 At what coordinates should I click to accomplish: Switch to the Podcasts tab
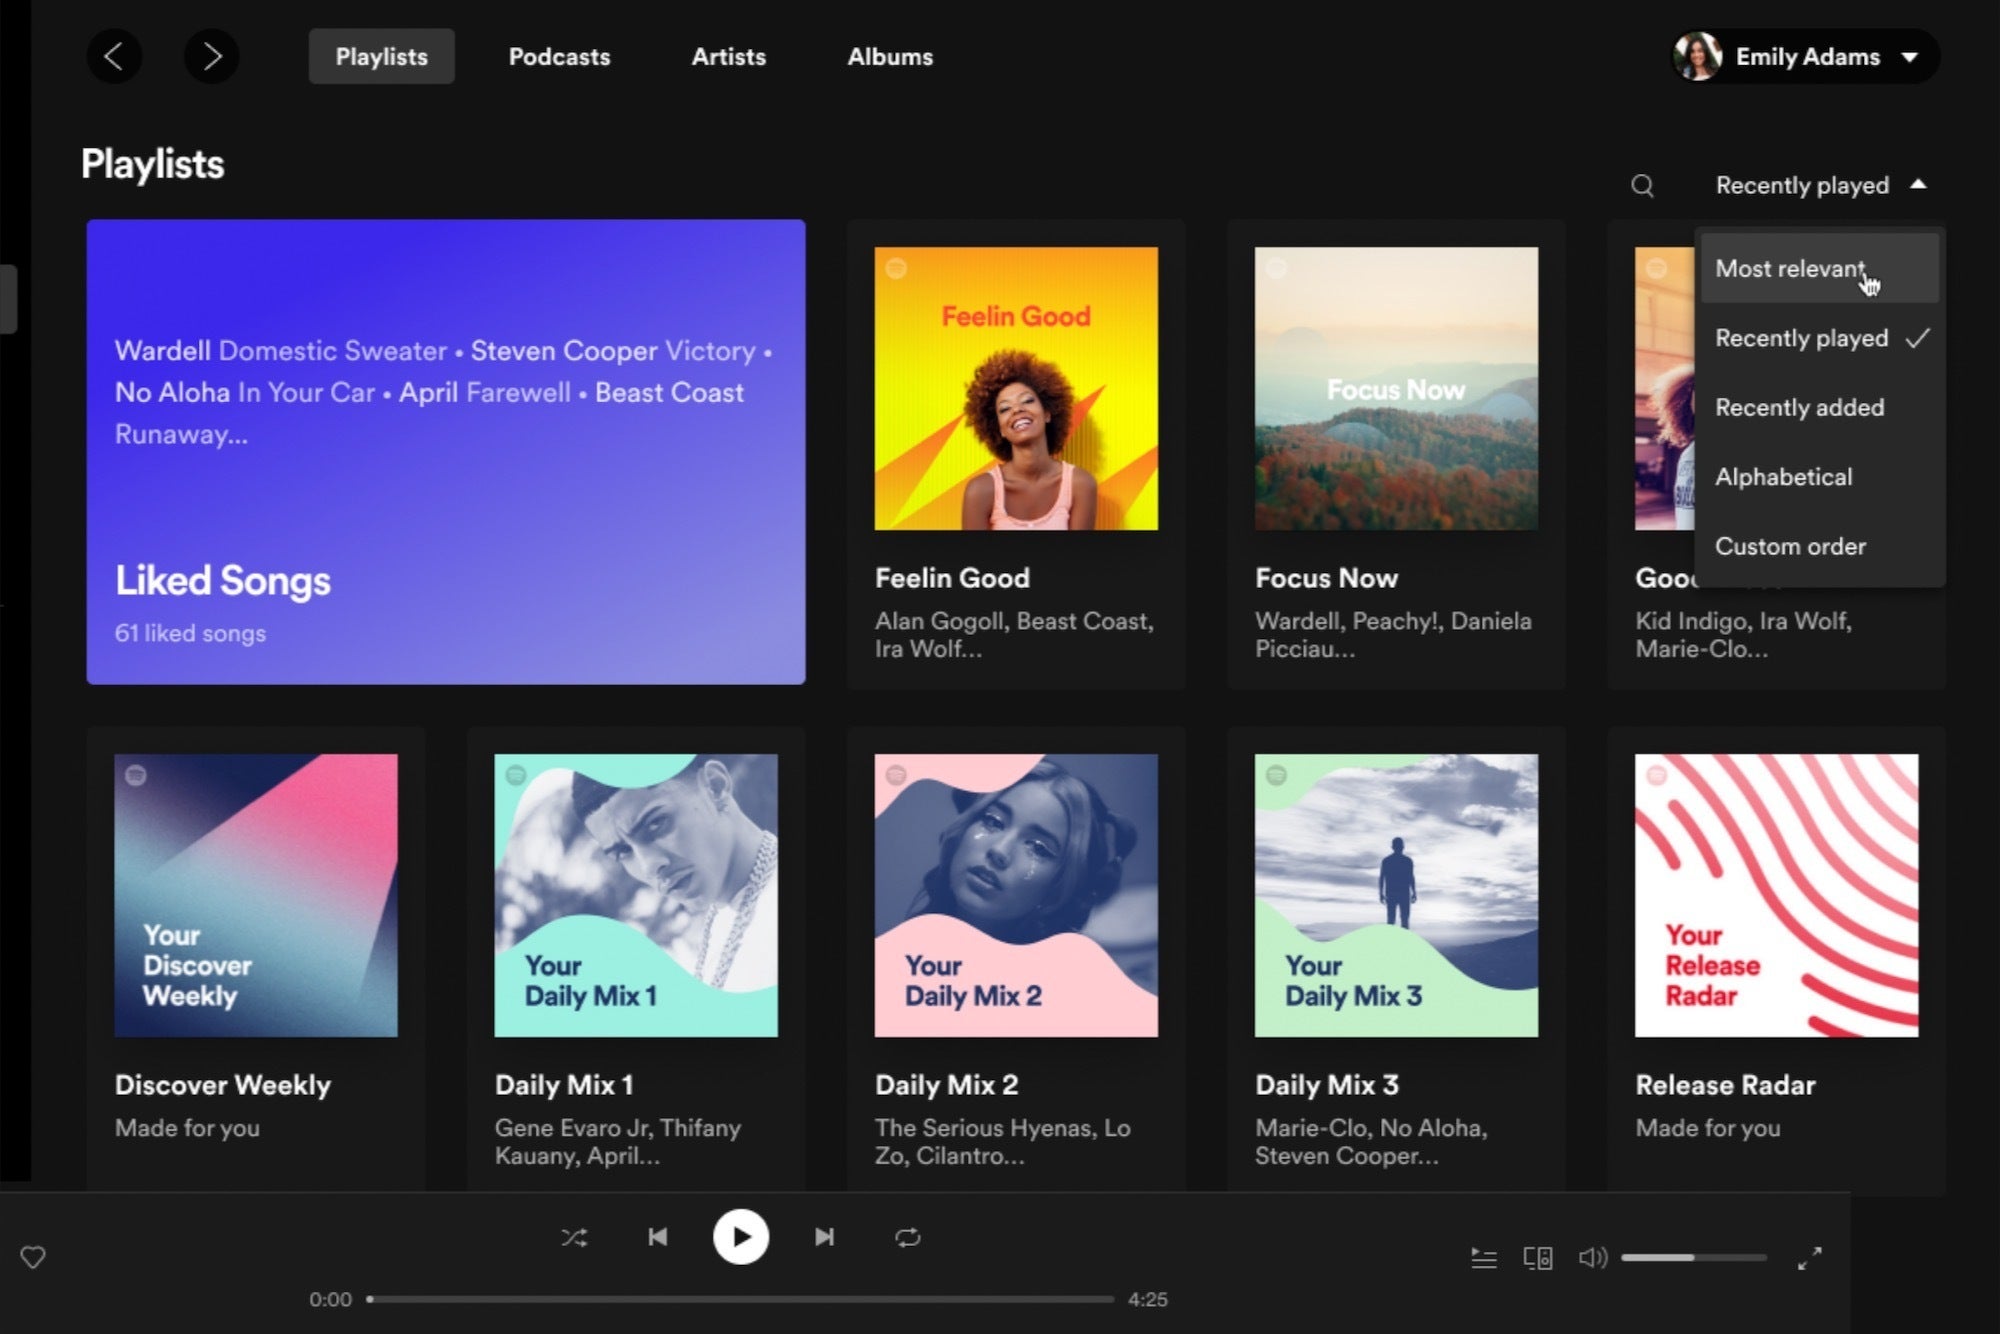click(559, 57)
